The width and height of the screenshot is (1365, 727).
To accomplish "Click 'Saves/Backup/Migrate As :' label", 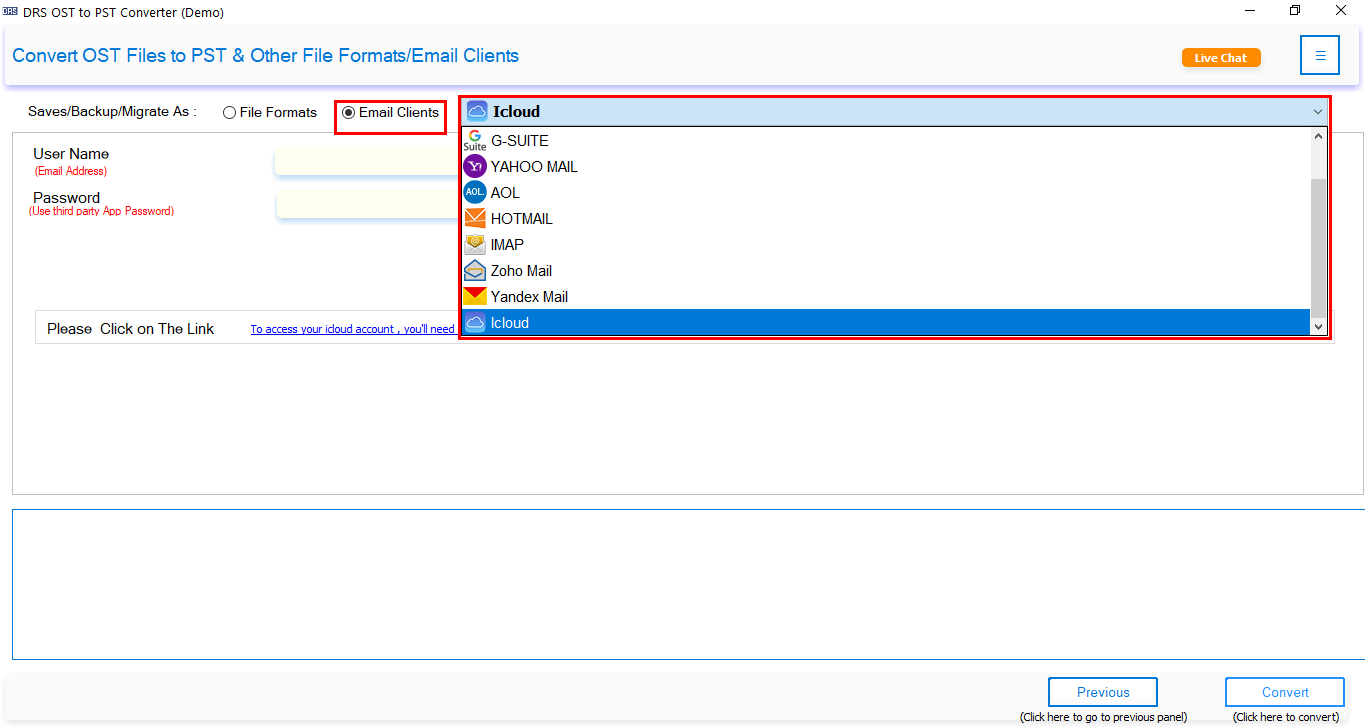I will tap(112, 112).
